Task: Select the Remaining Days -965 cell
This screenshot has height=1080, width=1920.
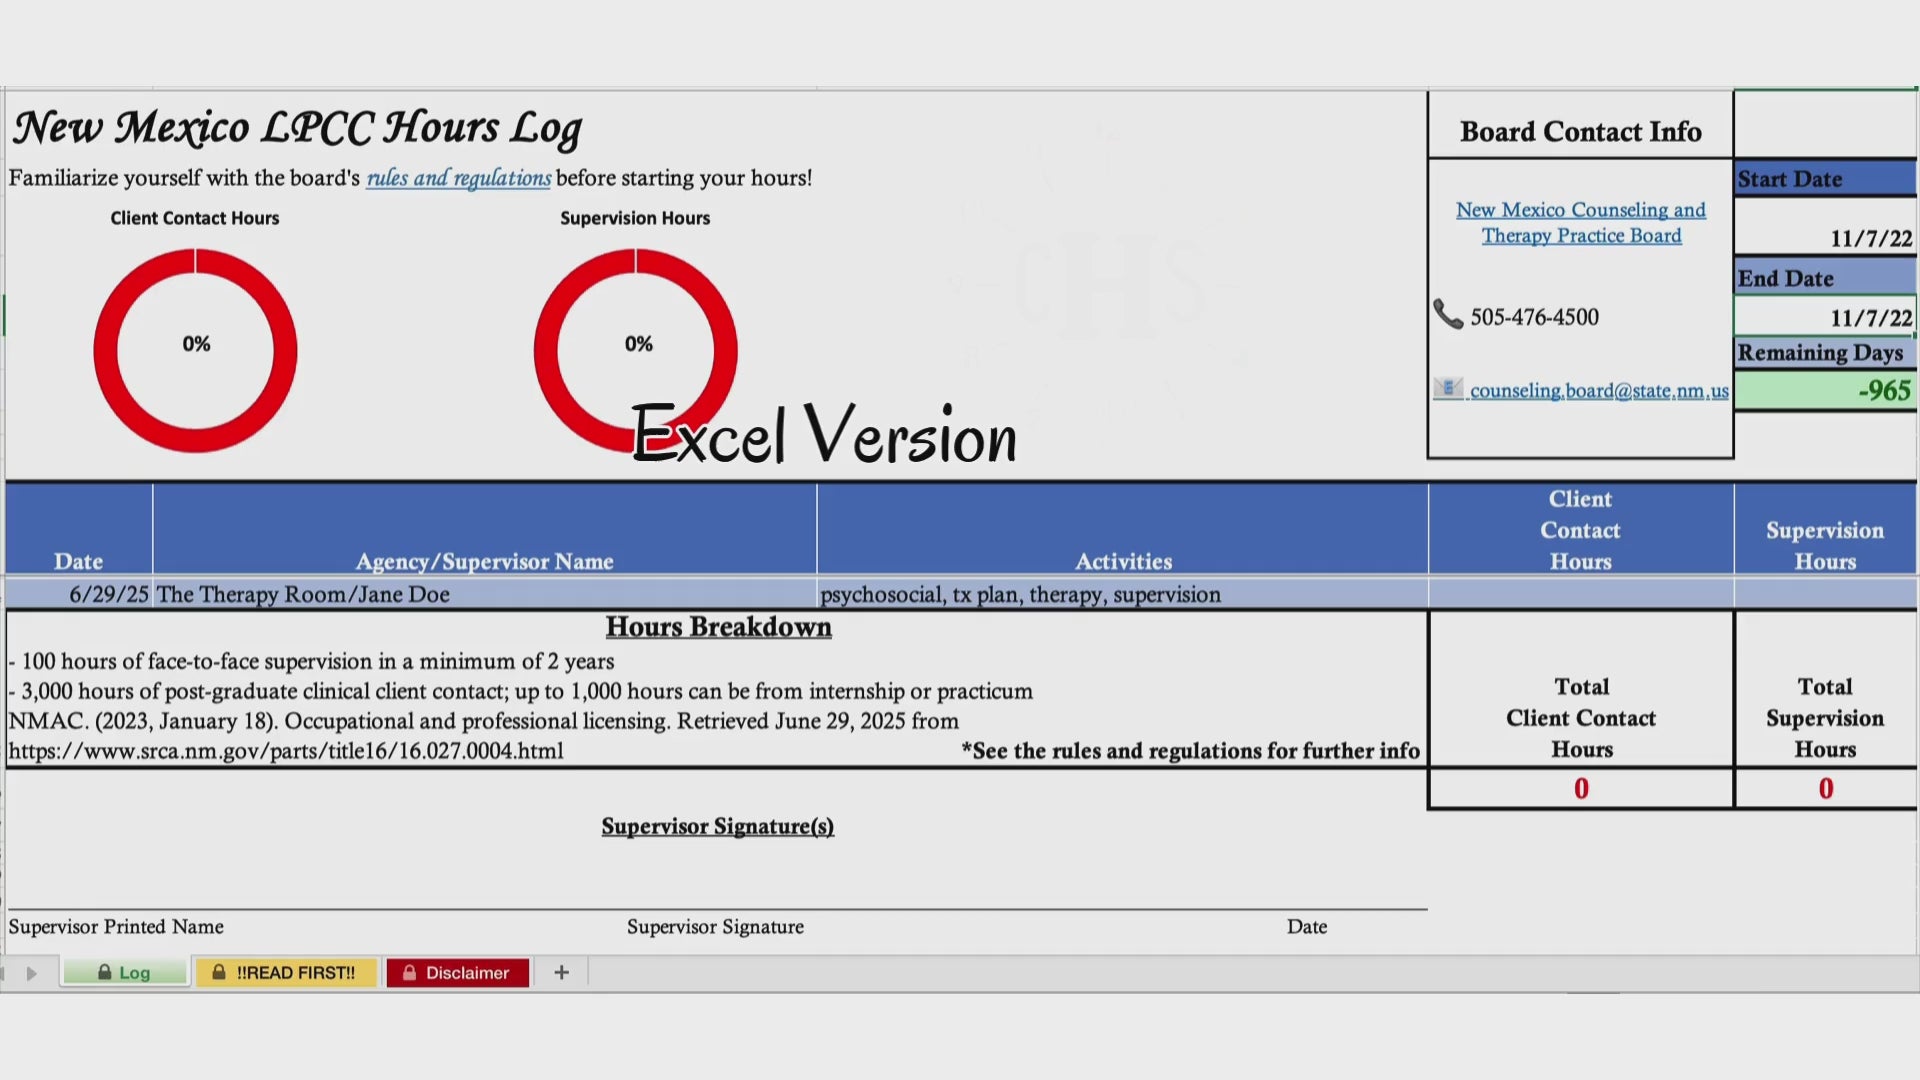Action: (1826, 390)
